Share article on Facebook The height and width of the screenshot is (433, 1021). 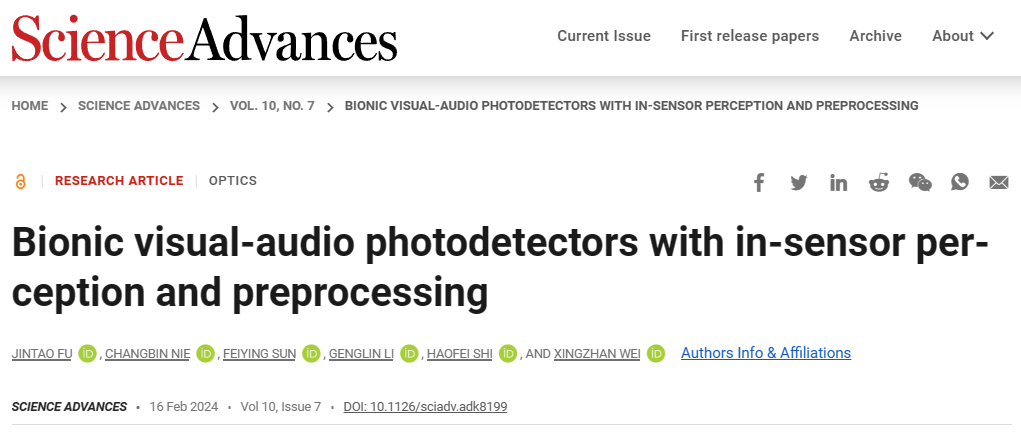click(759, 182)
